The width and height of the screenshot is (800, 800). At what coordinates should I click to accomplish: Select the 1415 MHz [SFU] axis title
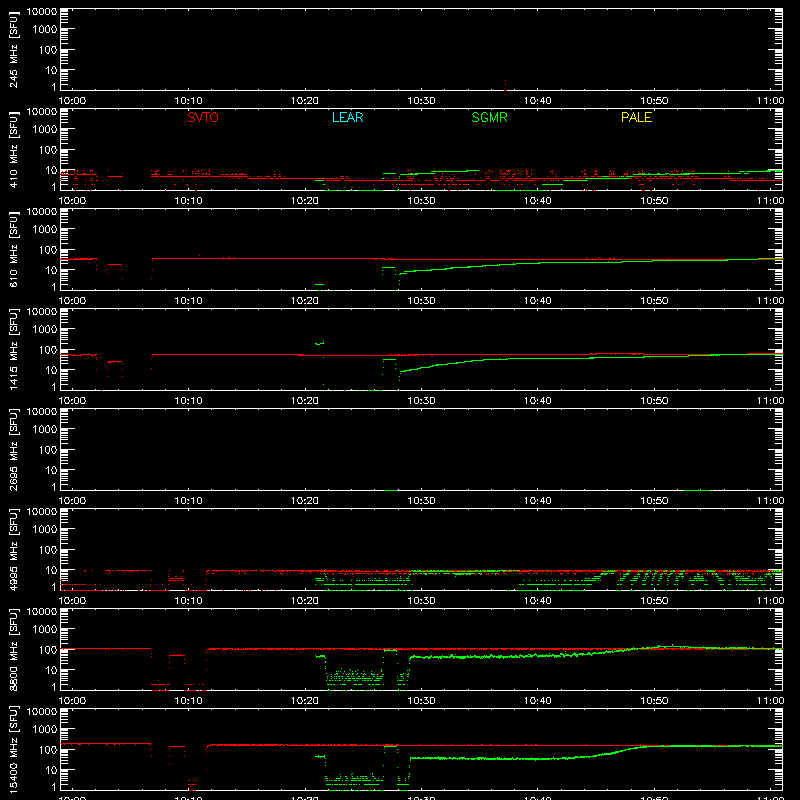[13, 349]
